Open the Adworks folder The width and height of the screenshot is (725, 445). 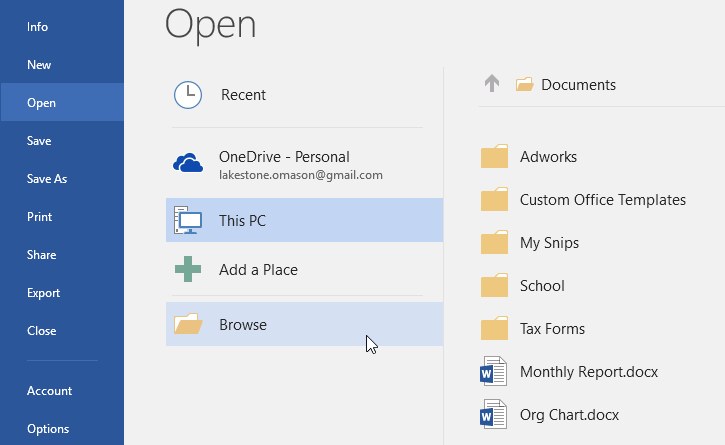[548, 157]
